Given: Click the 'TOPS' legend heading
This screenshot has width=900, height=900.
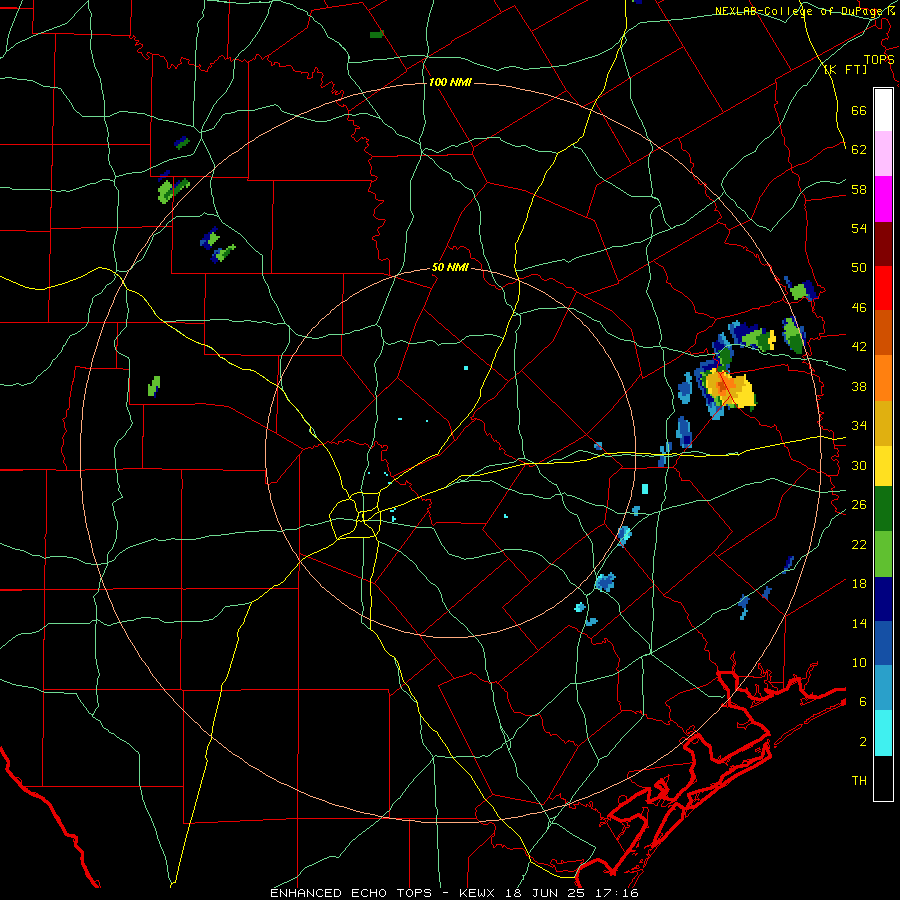Looking at the screenshot, I should tap(879, 59).
